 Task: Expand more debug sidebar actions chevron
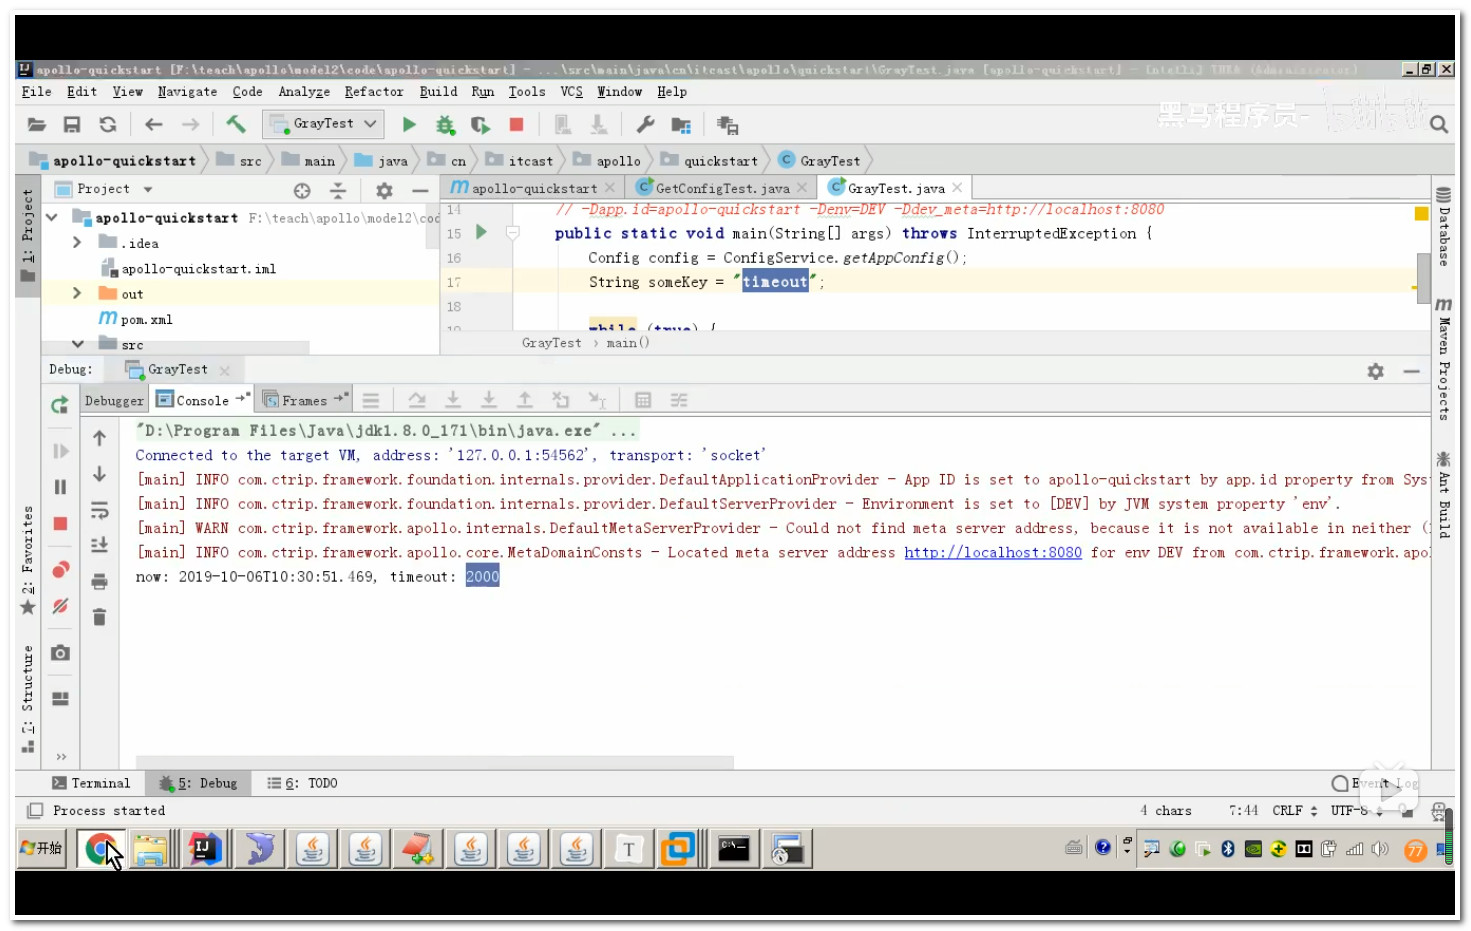tap(61, 757)
